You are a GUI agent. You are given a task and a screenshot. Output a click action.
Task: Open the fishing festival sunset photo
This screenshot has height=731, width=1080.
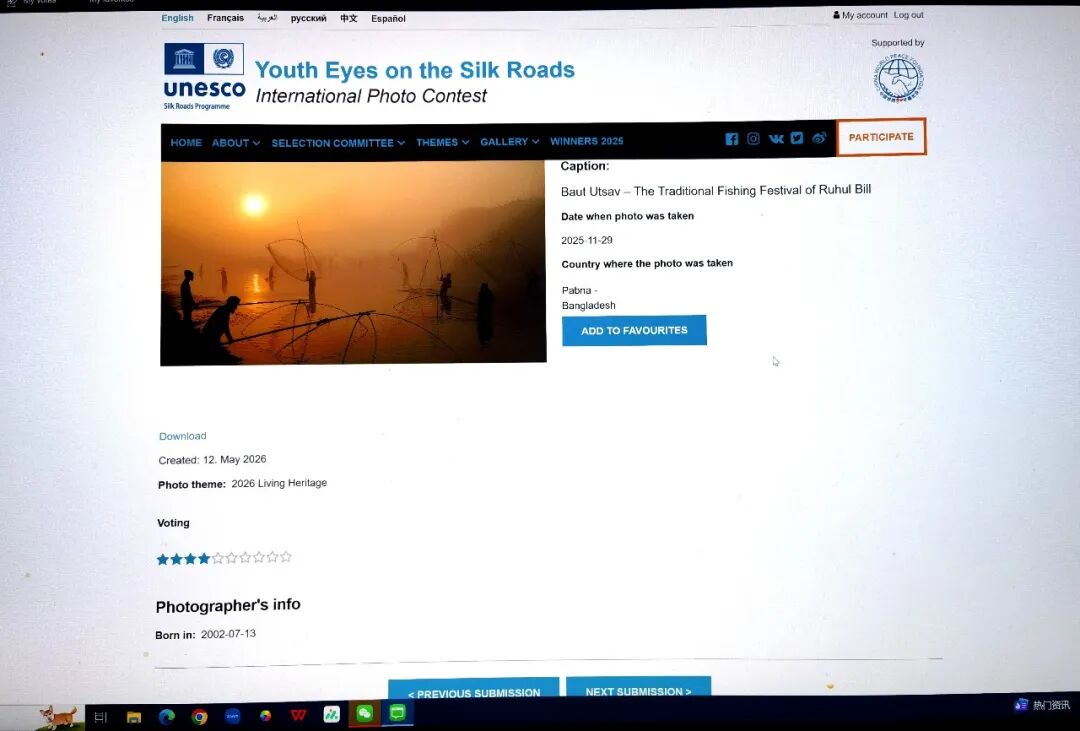[353, 262]
